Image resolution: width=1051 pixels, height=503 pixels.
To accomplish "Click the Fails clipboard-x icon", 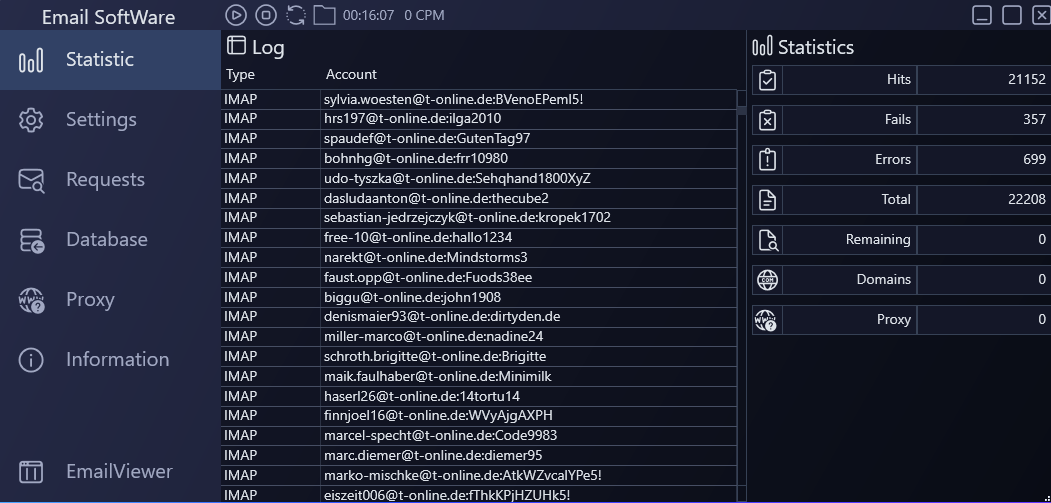I will [767, 120].
